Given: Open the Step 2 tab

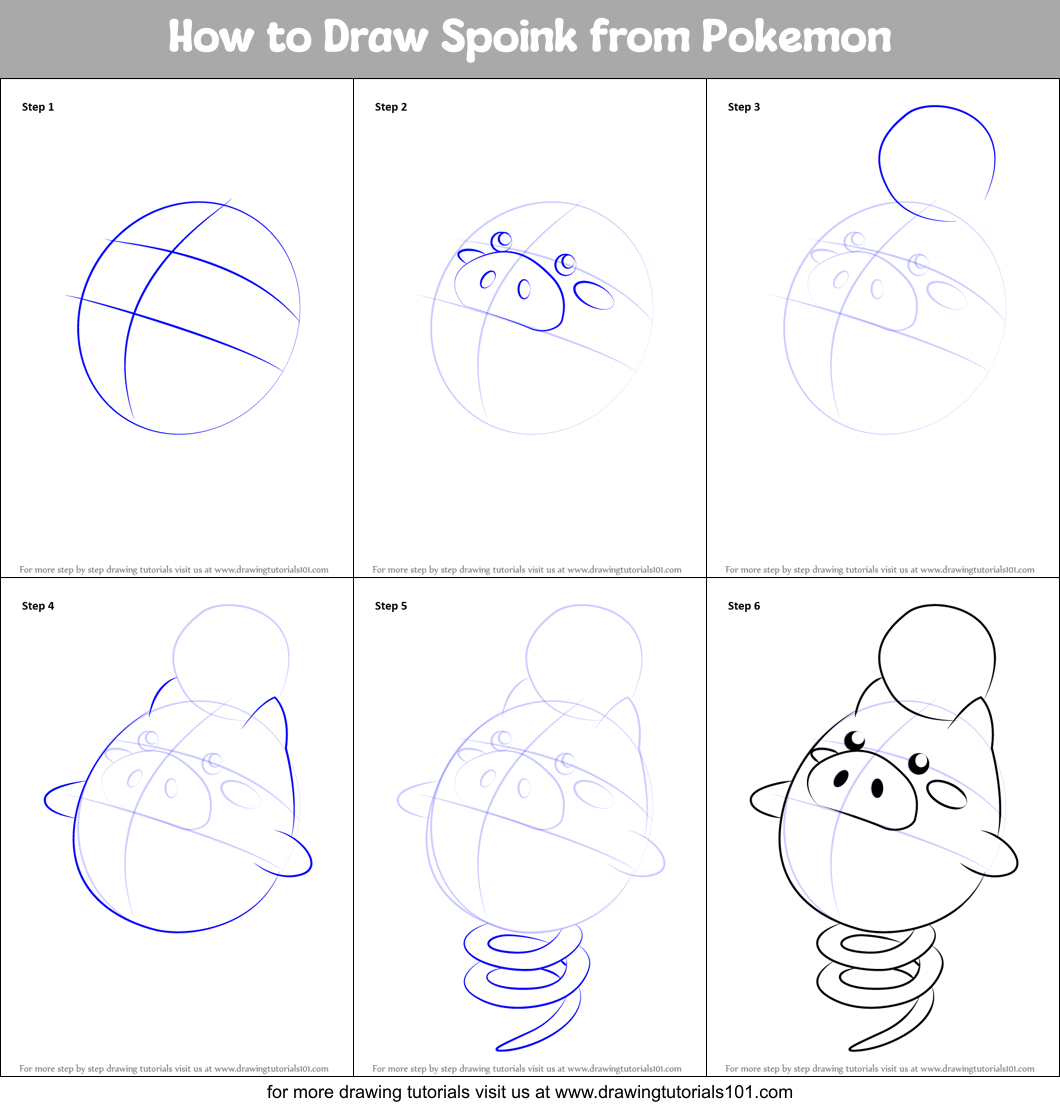Looking at the screenshot, I should click(x=391, y=106).
